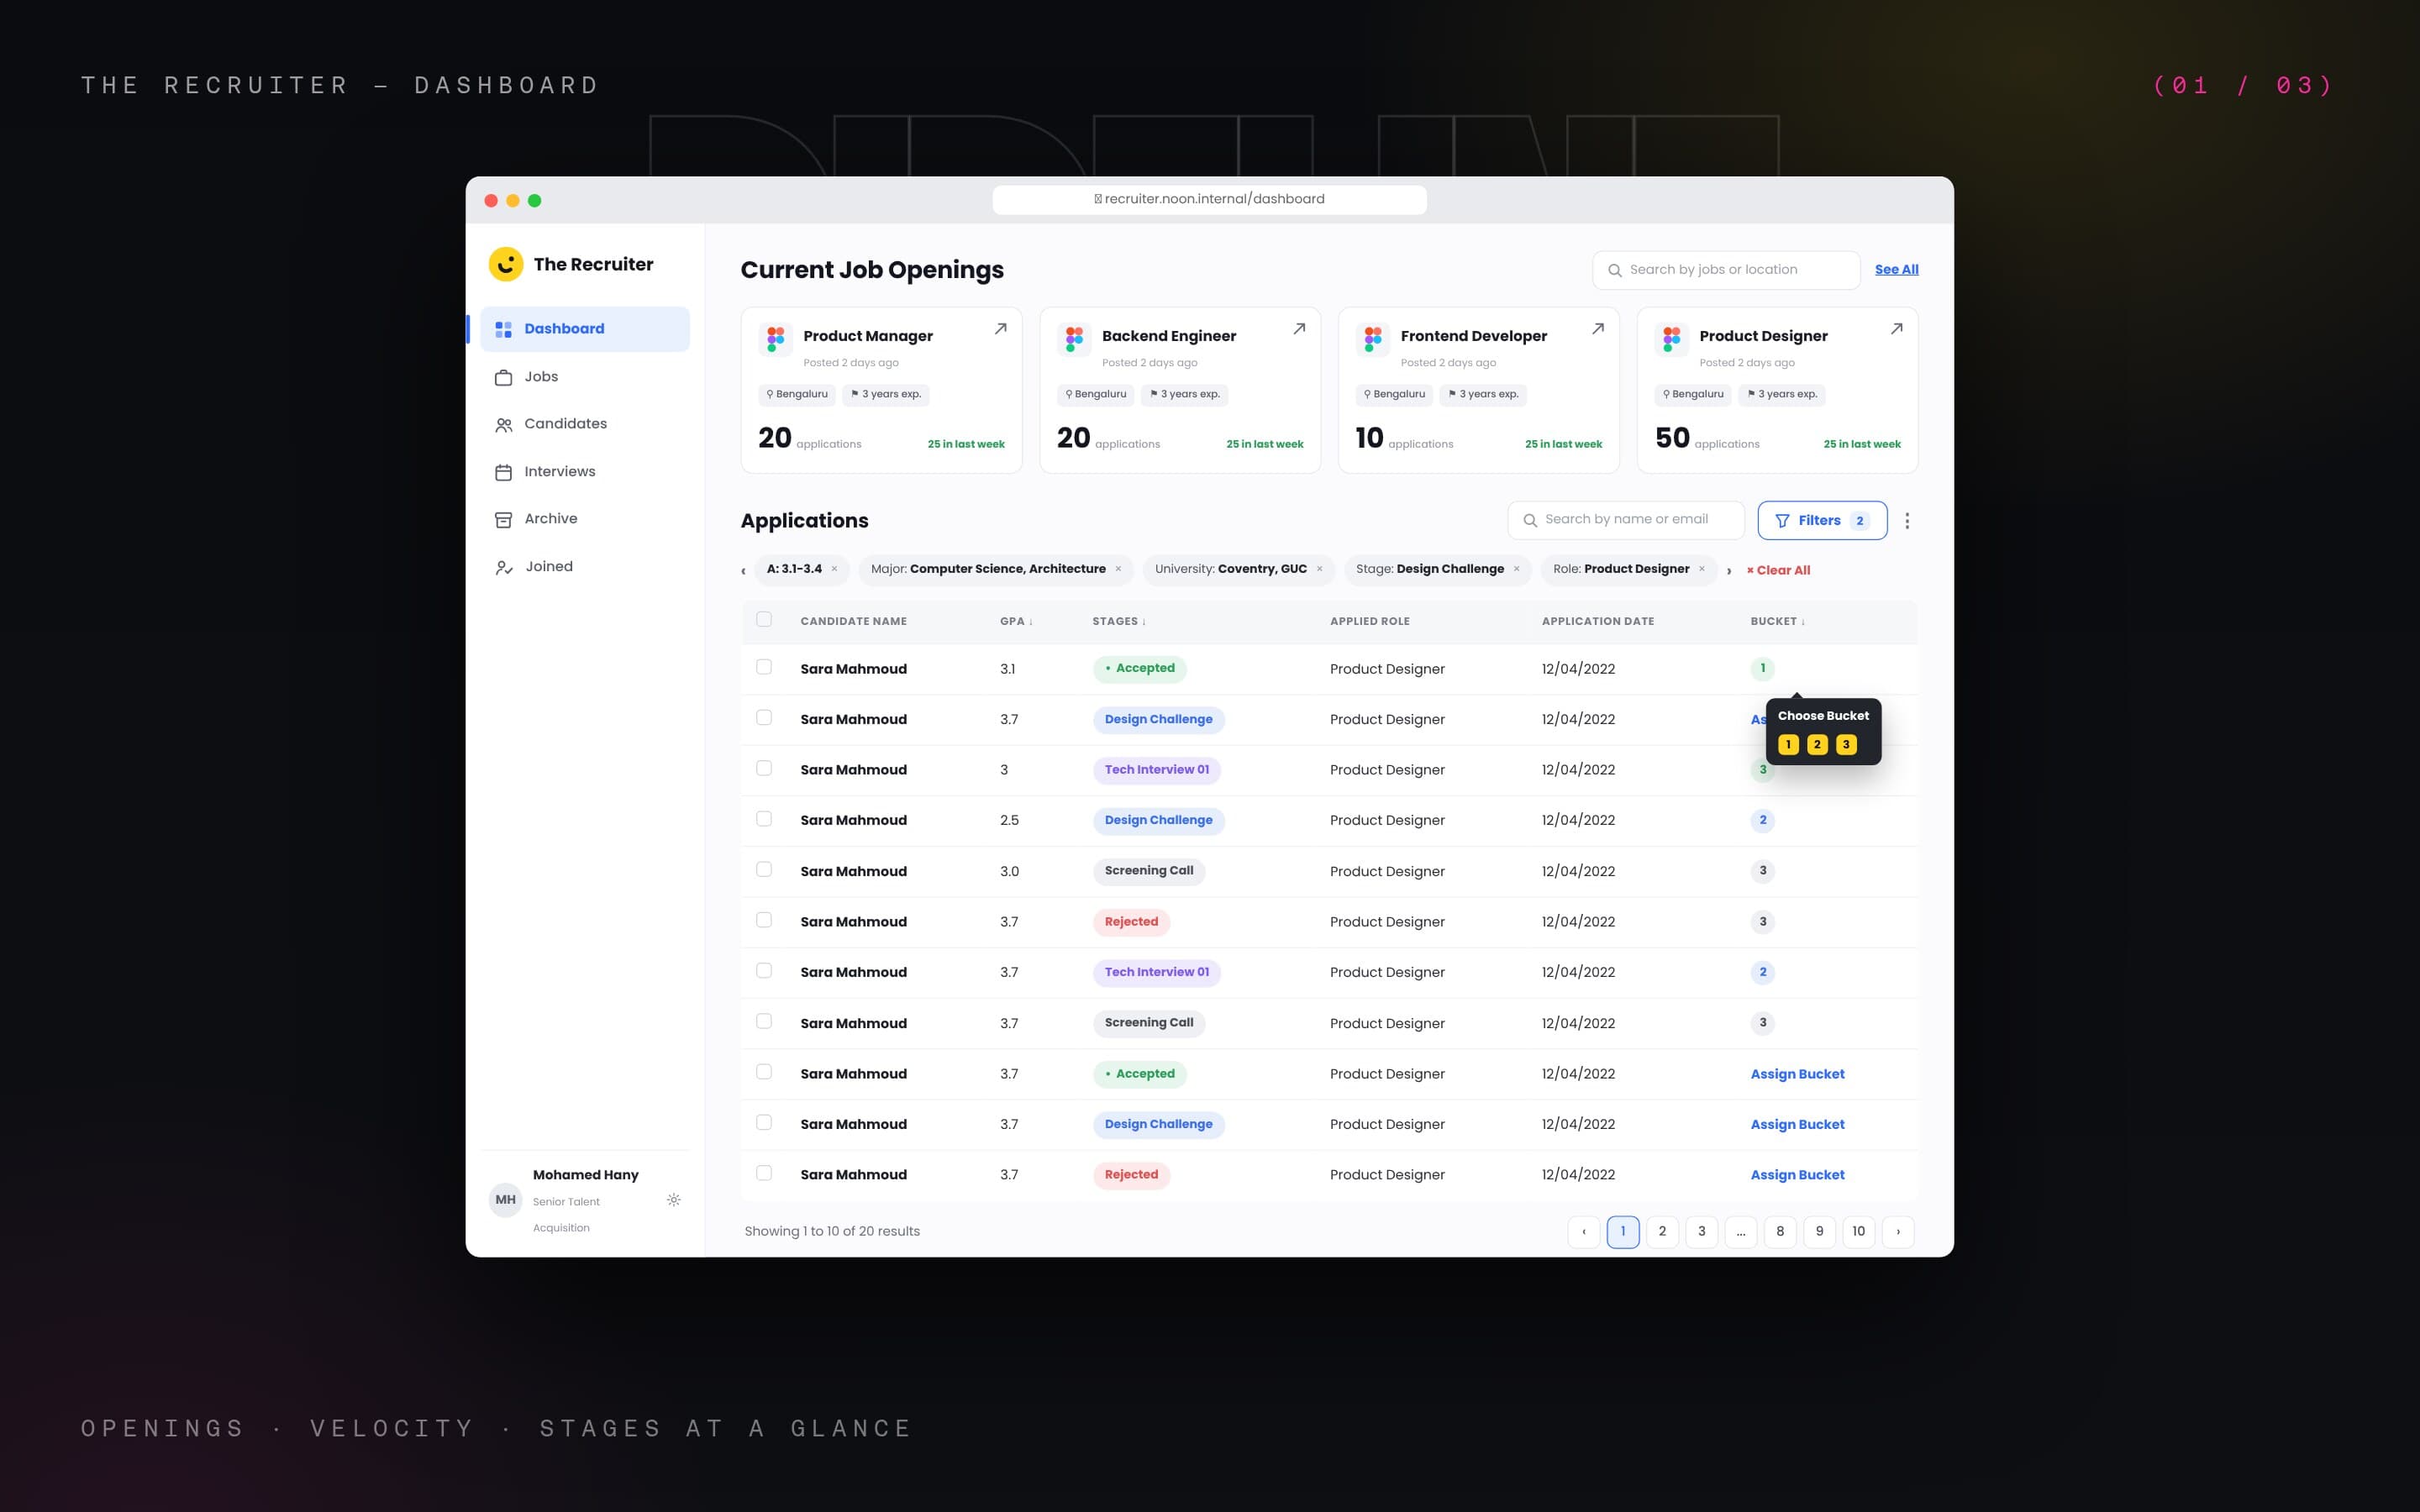
Task: Click search icon in name or email field
Action: pos(1530,520)
